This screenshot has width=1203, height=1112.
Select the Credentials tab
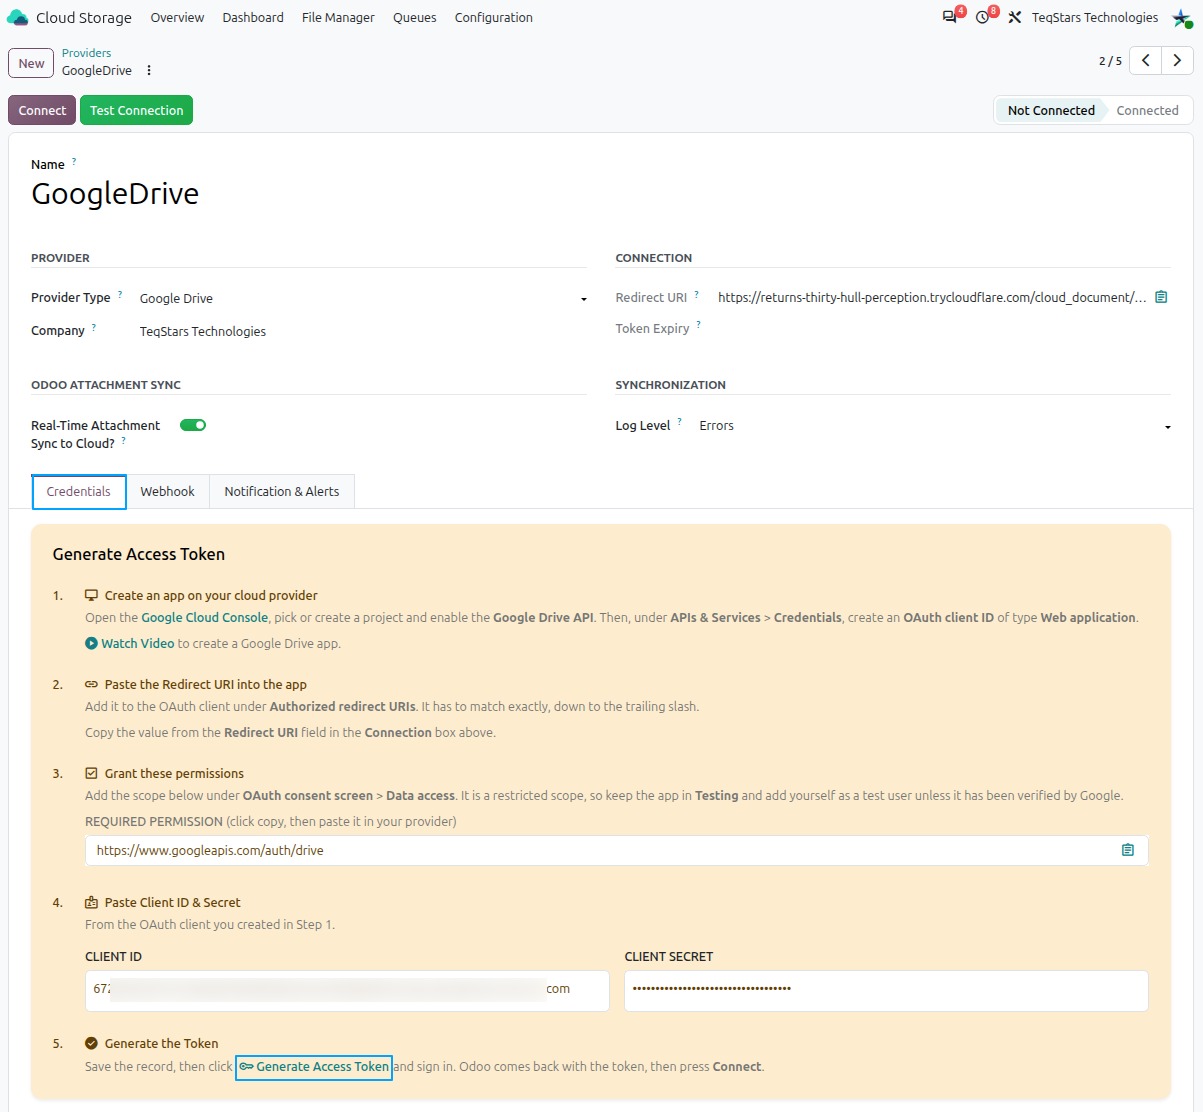click(79, 491)
